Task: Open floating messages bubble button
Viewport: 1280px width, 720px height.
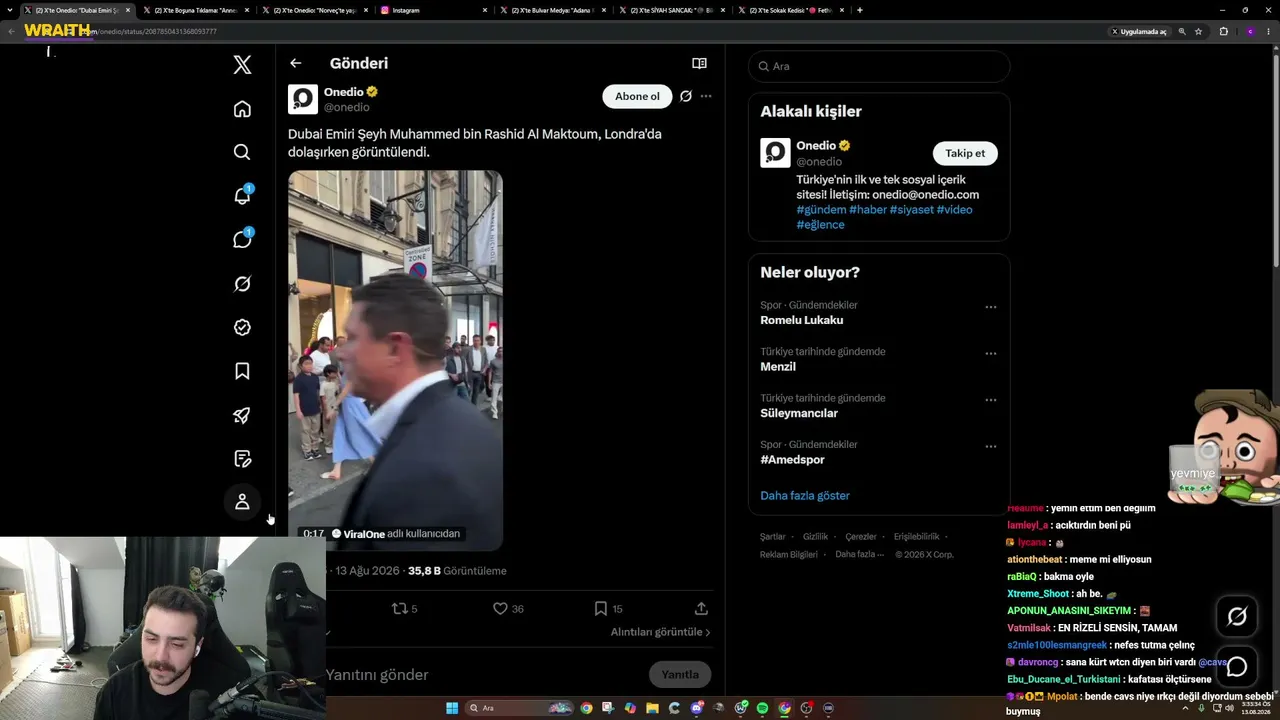Action: pyautogui.click(x=1237, y=667)
